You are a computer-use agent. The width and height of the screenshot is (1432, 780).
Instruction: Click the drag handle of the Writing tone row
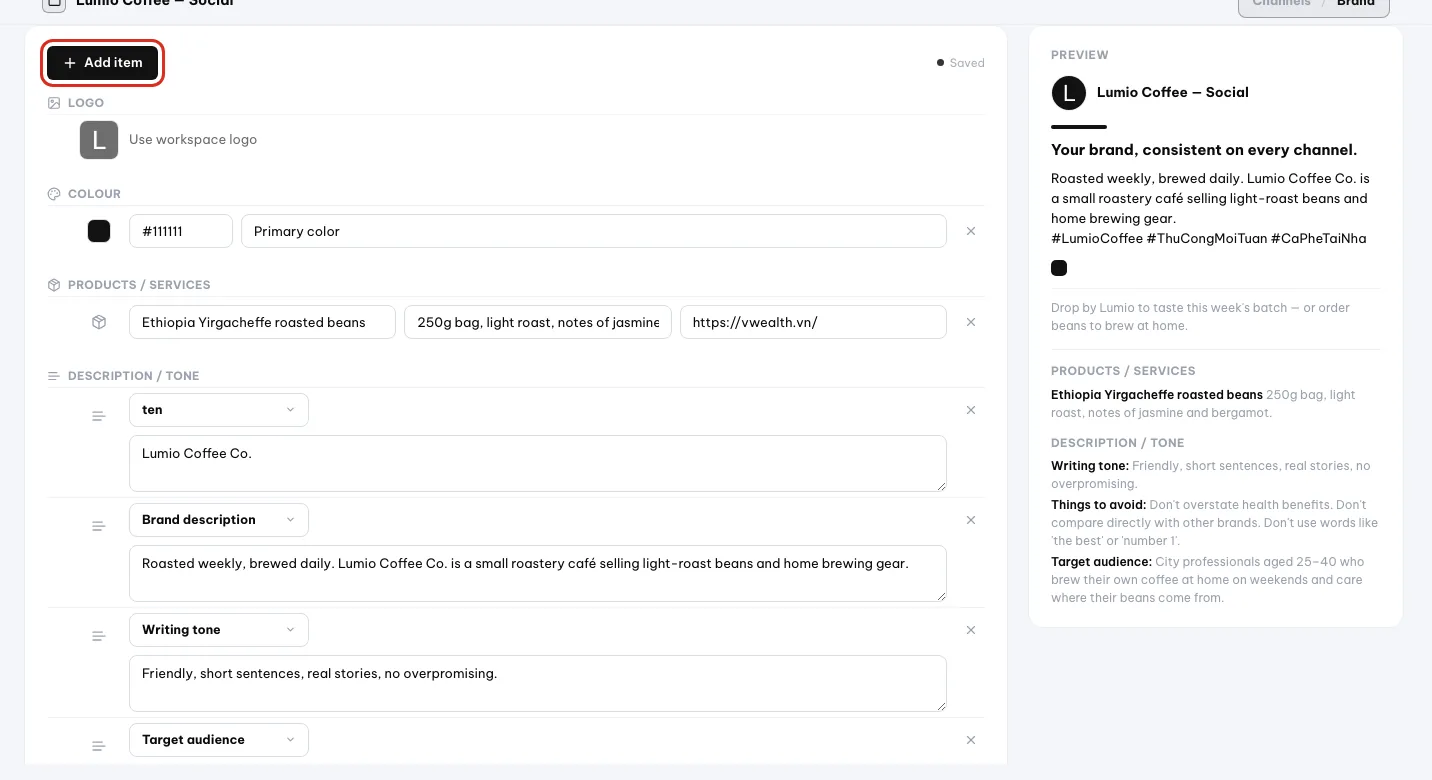(99, 636)
